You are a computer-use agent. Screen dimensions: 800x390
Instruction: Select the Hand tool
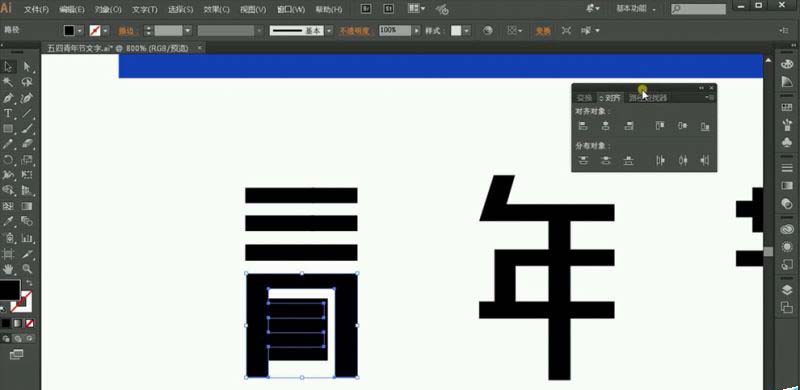(8, 269)
